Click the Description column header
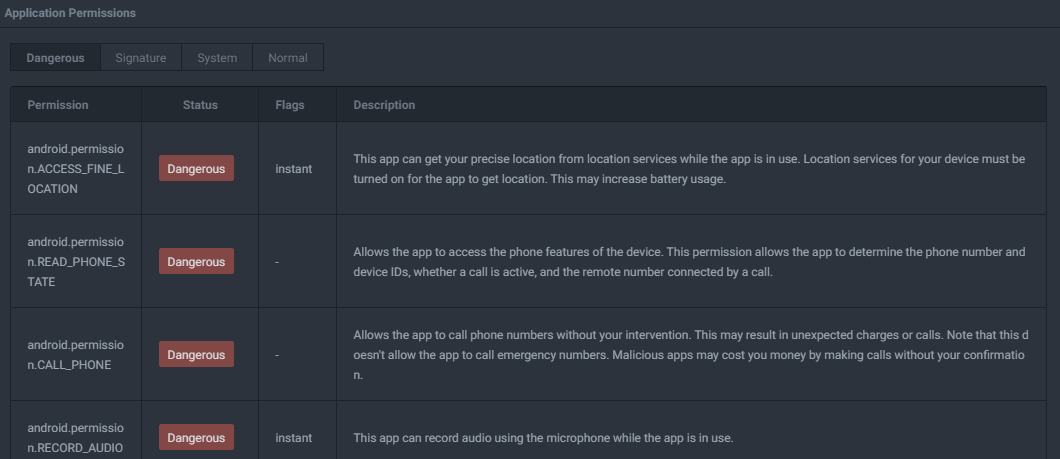This screenshot has width=1060, height=459. point(384,105)
